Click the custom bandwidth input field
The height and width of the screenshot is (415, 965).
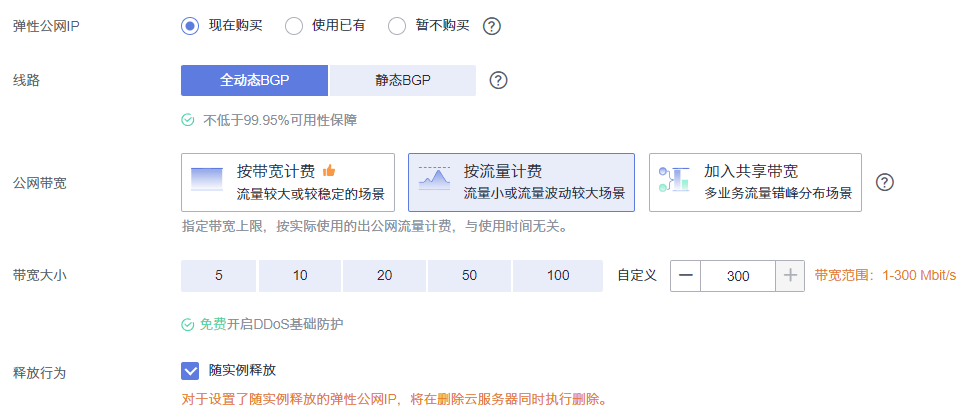(738, 275)
